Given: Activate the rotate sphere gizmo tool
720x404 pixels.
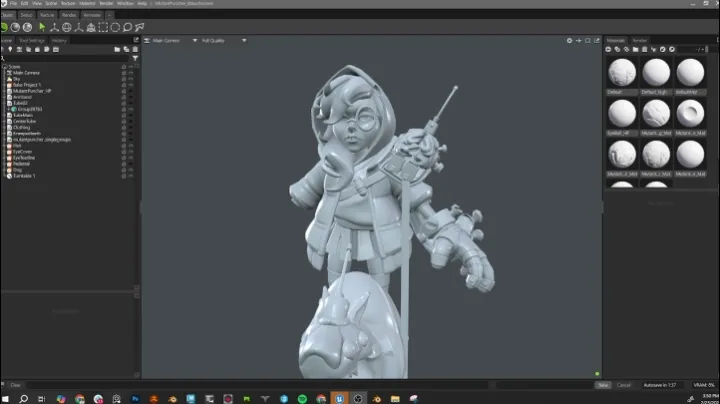Looking at the screenshot, I should 67,27.
